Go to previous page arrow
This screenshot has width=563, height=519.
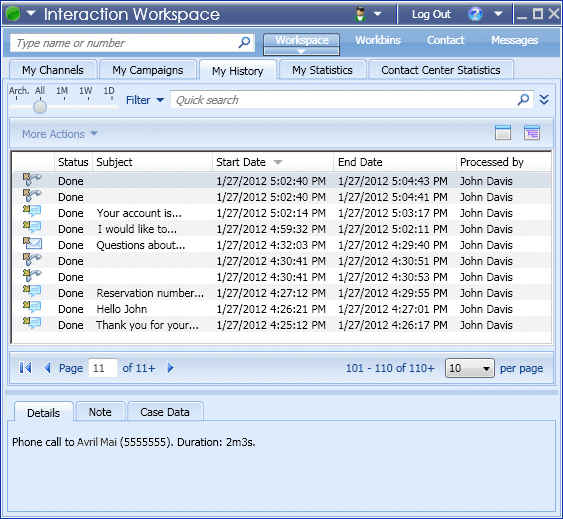[x=47, y=367]
